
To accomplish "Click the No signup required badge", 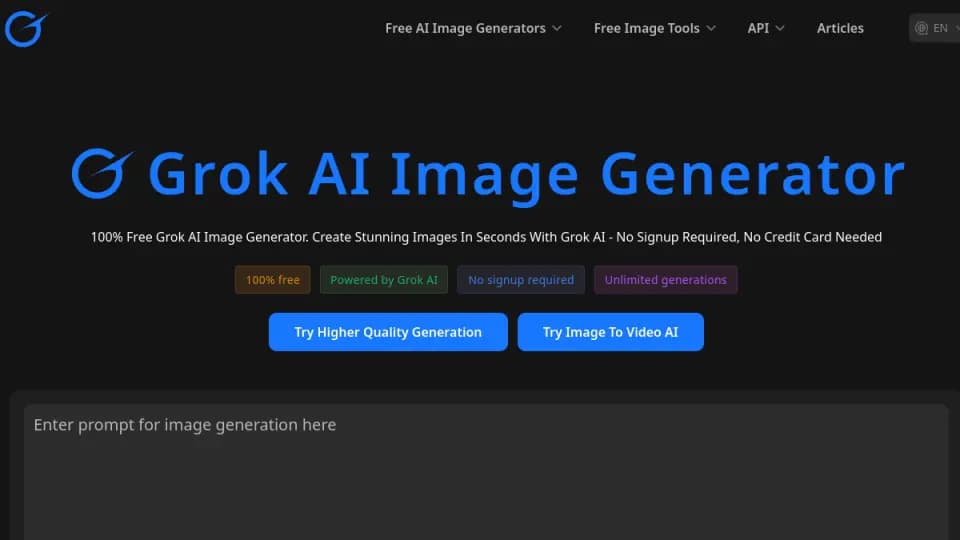I will click(x=521, y=280).
